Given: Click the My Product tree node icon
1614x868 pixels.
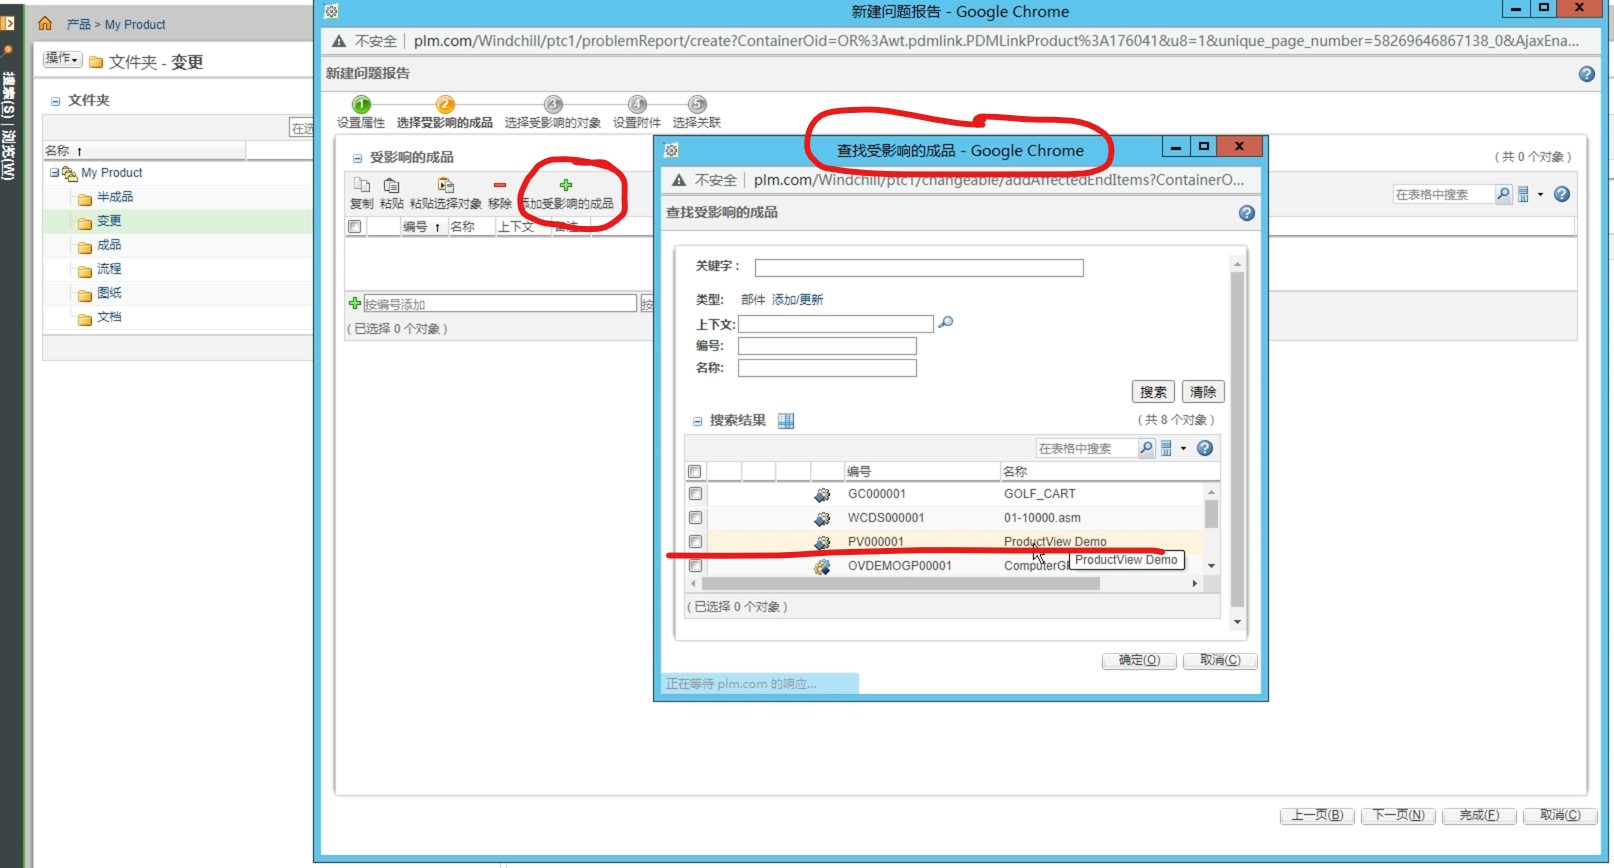Looking at the screenshot, I should (70, 173).
